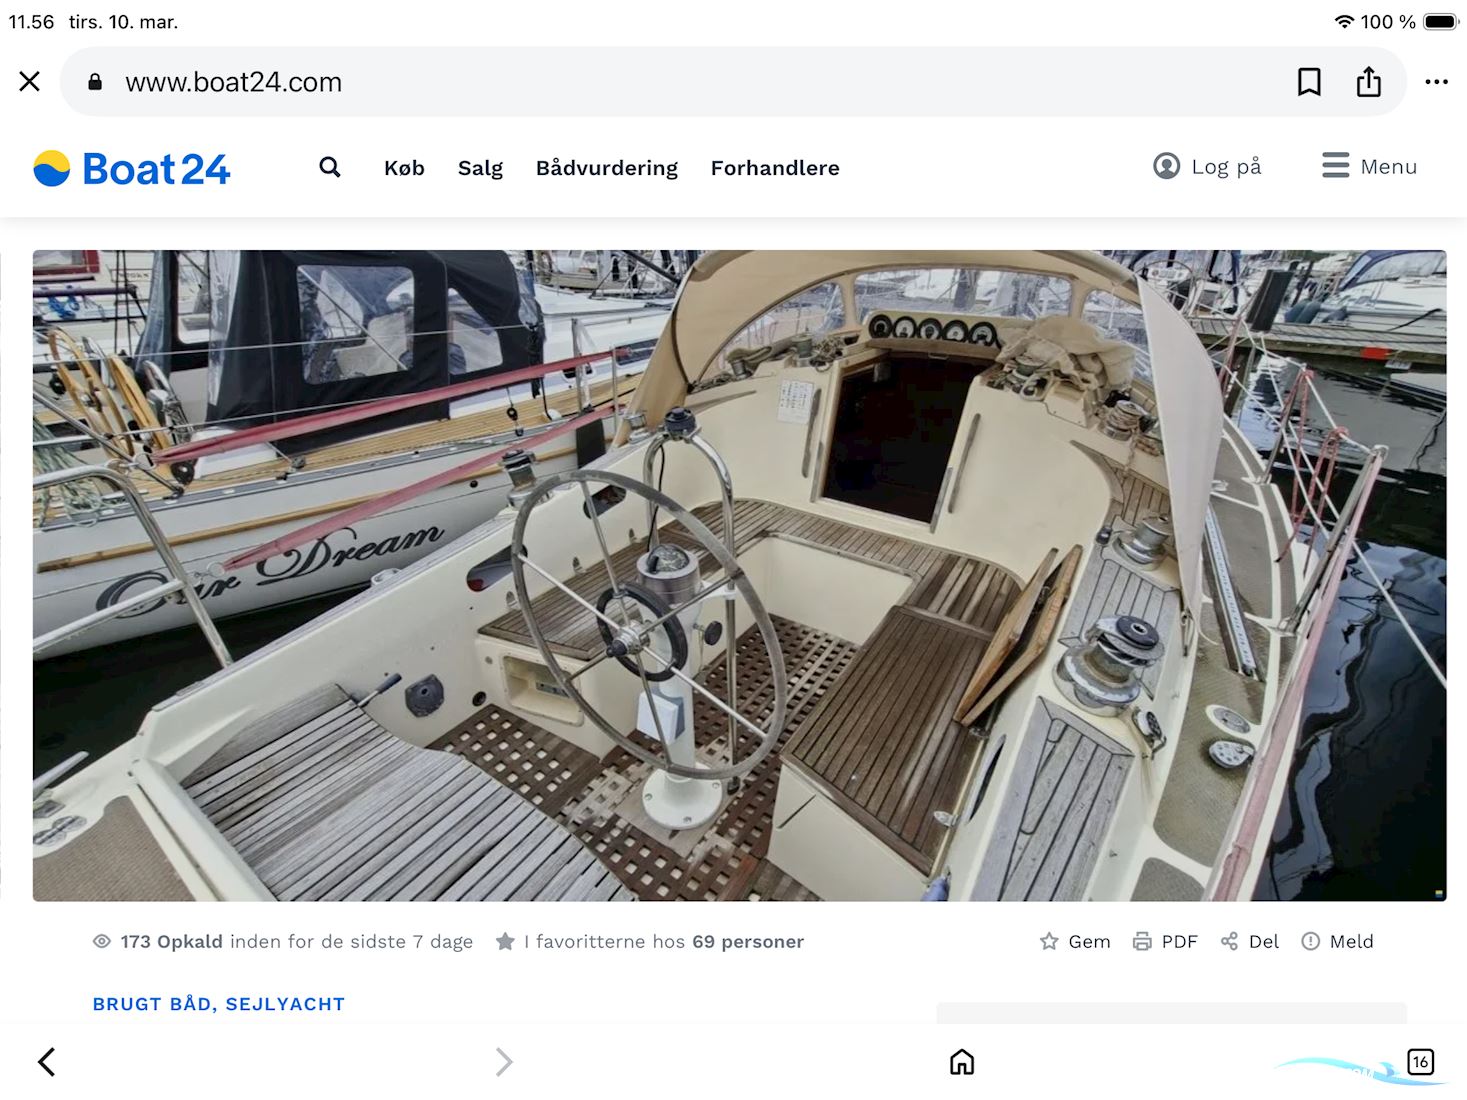View the sailboat cockpit photo

[739, 575]
